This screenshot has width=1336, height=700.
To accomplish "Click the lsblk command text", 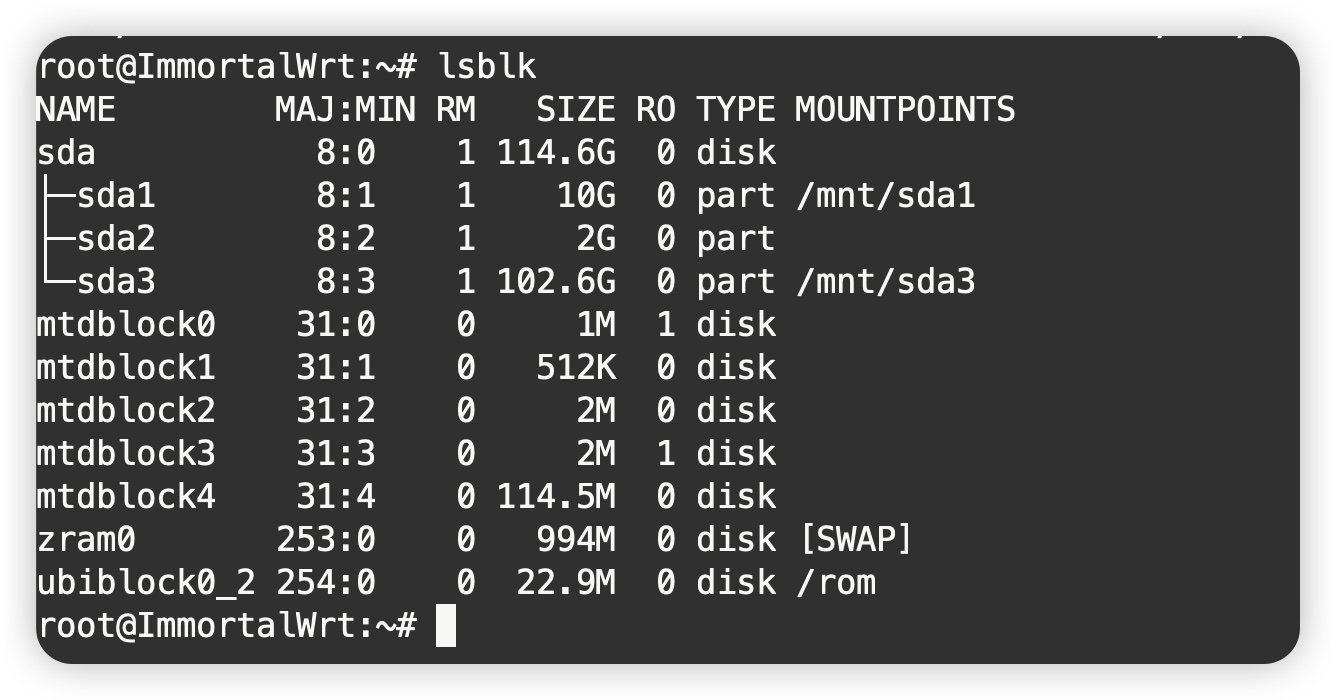I will point(487,67).
